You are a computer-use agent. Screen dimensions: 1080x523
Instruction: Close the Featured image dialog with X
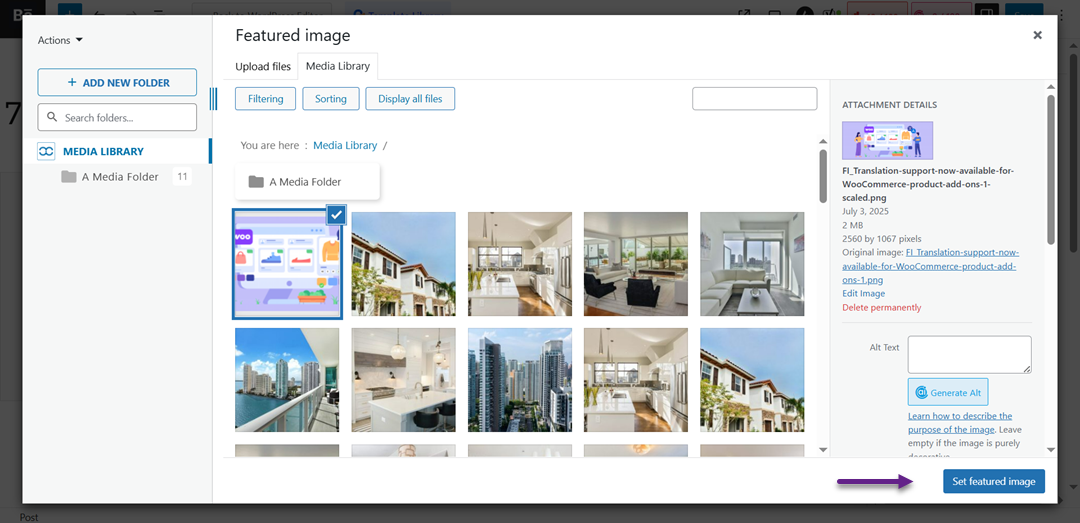pyautogui.click(x=1037, y=35)
